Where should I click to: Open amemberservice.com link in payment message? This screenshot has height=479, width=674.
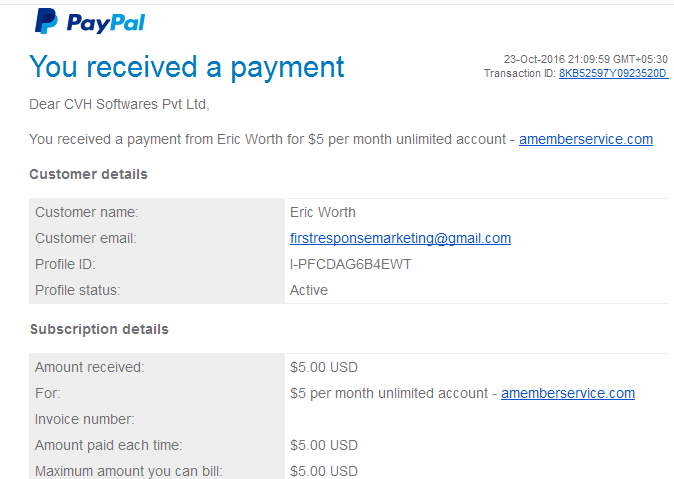(586, 139)
